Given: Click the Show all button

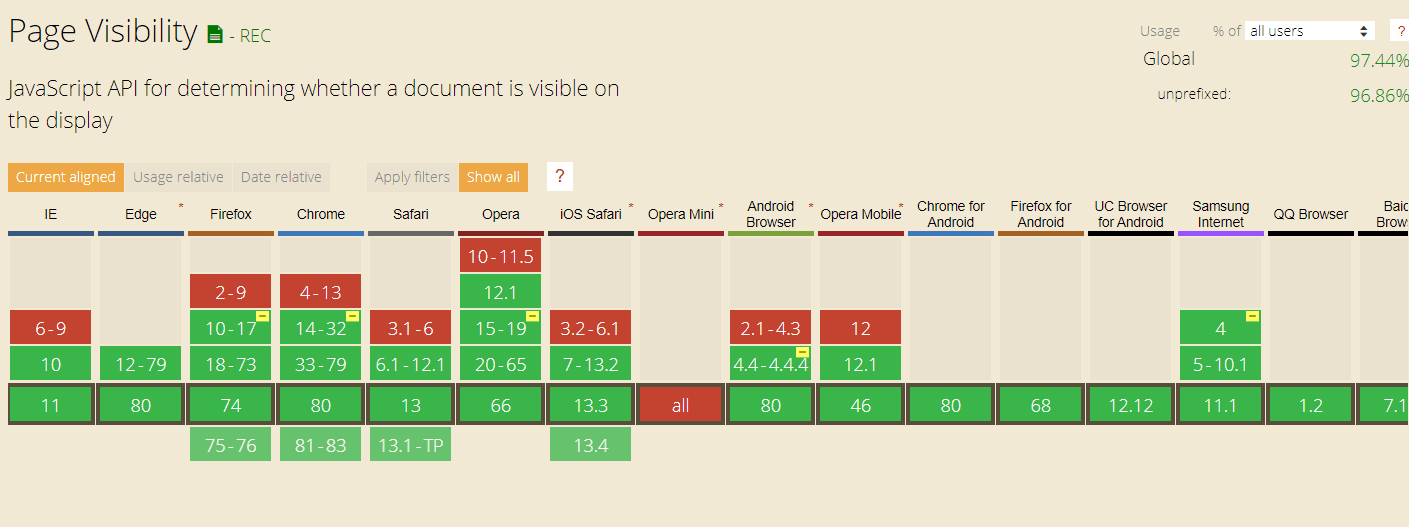Looking at the screenshot, I should tap(493, 177).
